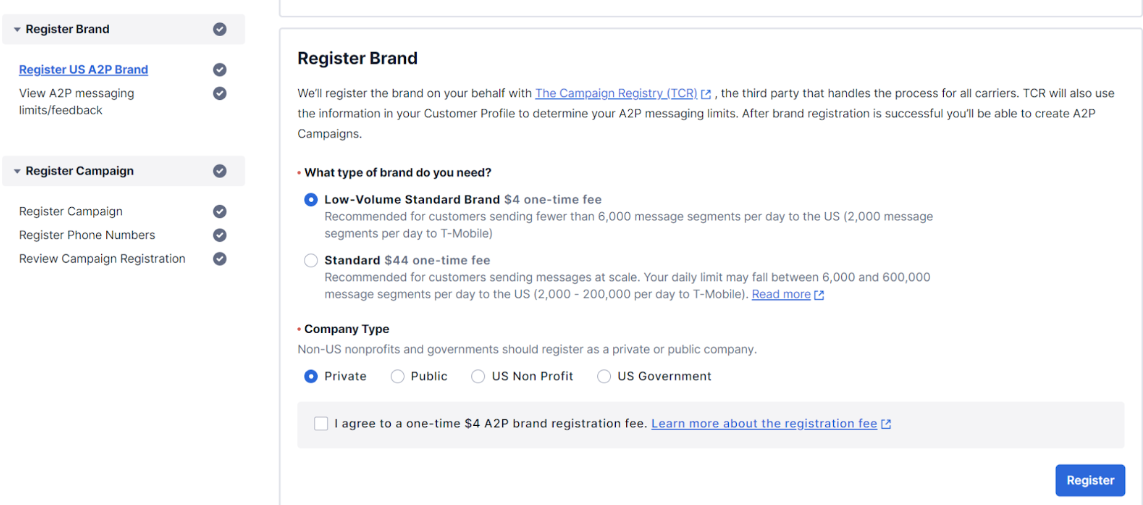Image resolution: width=1143 pixels, height=505 pixels.
Task: Click checkmark icon beside View A2P messaging limits/feedback
Action: pos(219,93)
